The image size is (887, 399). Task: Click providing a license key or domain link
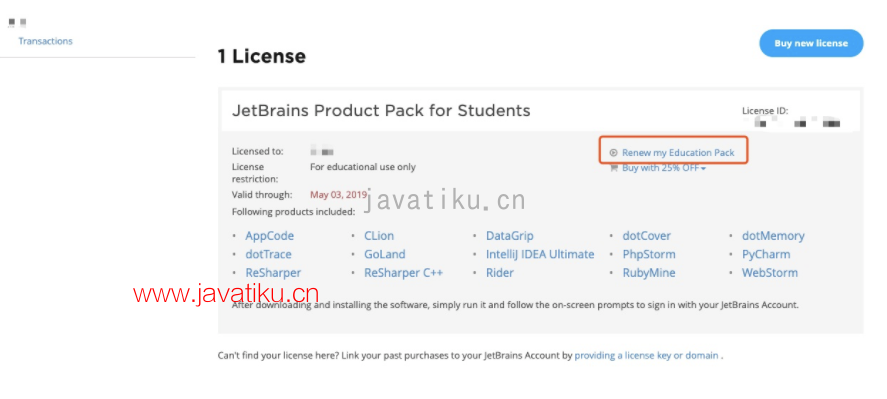(647, 356)
